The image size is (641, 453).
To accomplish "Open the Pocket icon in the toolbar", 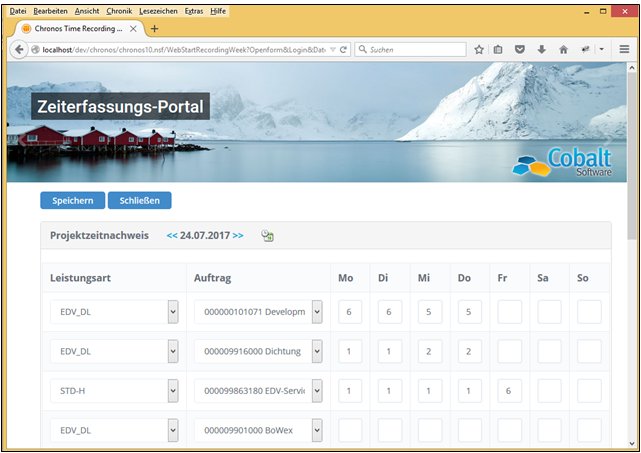I will (x=520, y=49).
